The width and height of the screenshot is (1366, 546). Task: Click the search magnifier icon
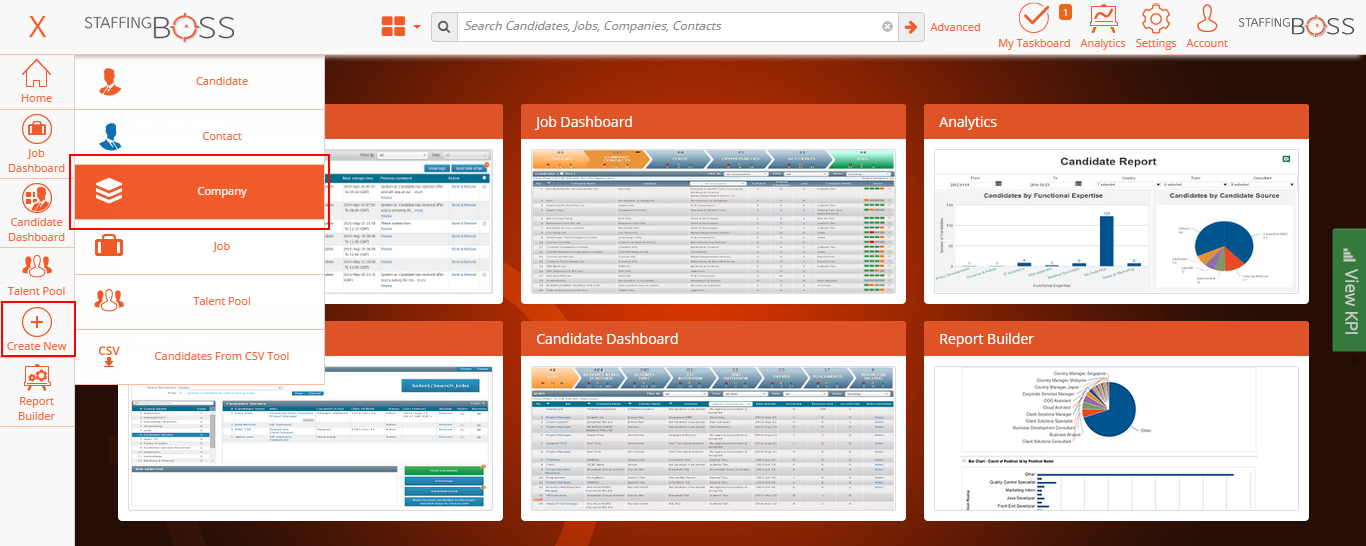click(444, 27)
